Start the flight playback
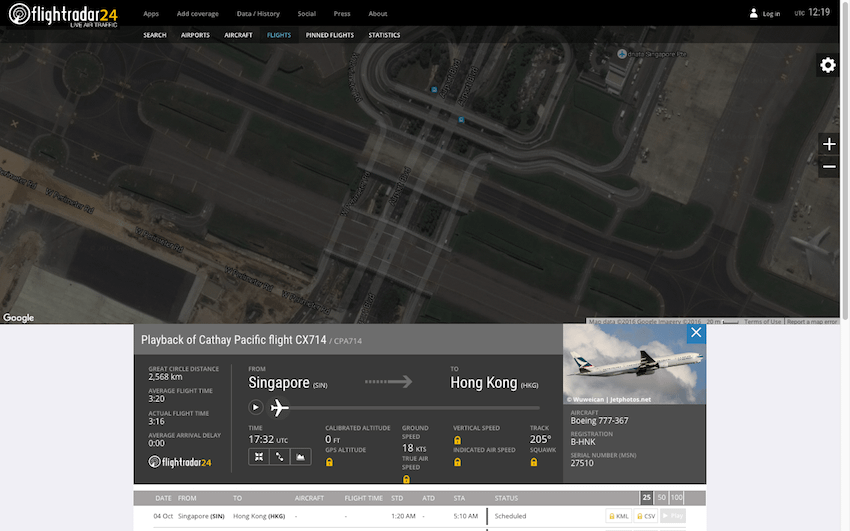Screen dimensions: 850x531 (x=255, y=407)
